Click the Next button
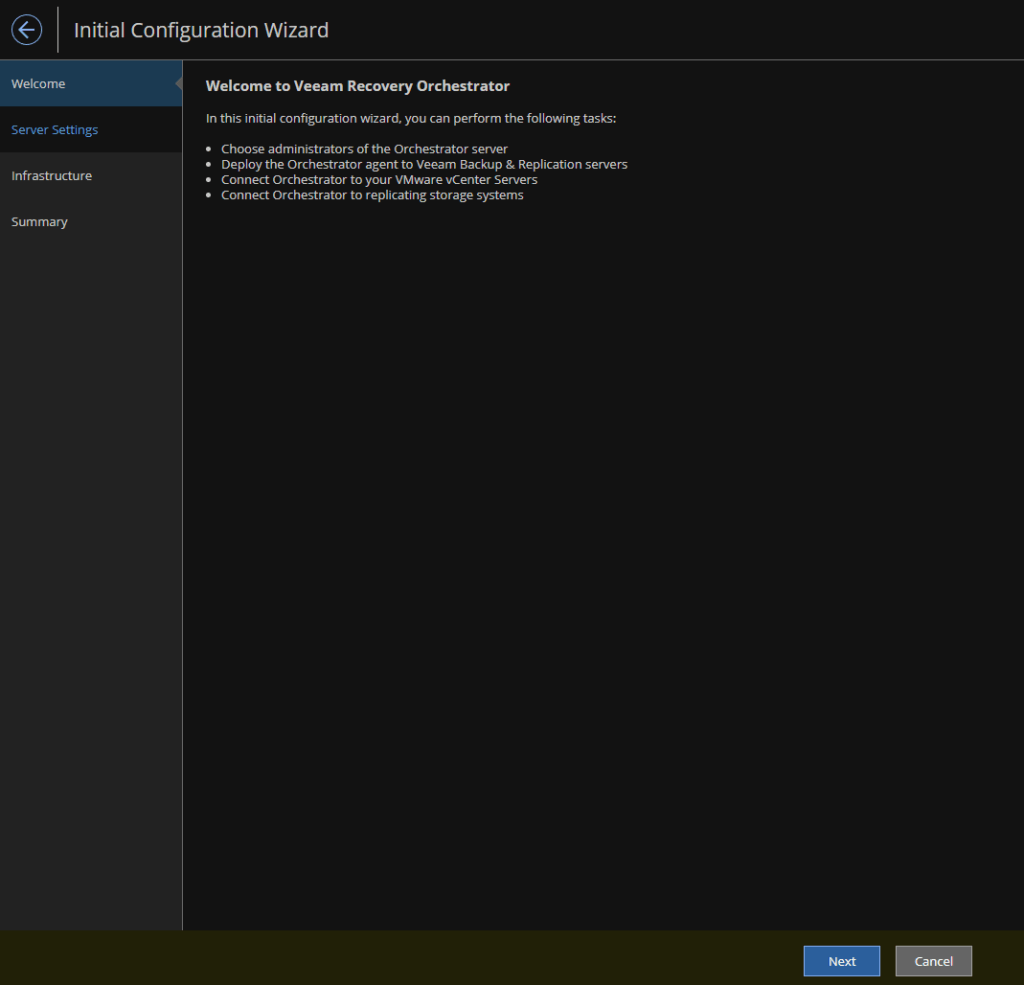Viewport: 1024px width, 985px height. tap(841, 961)
